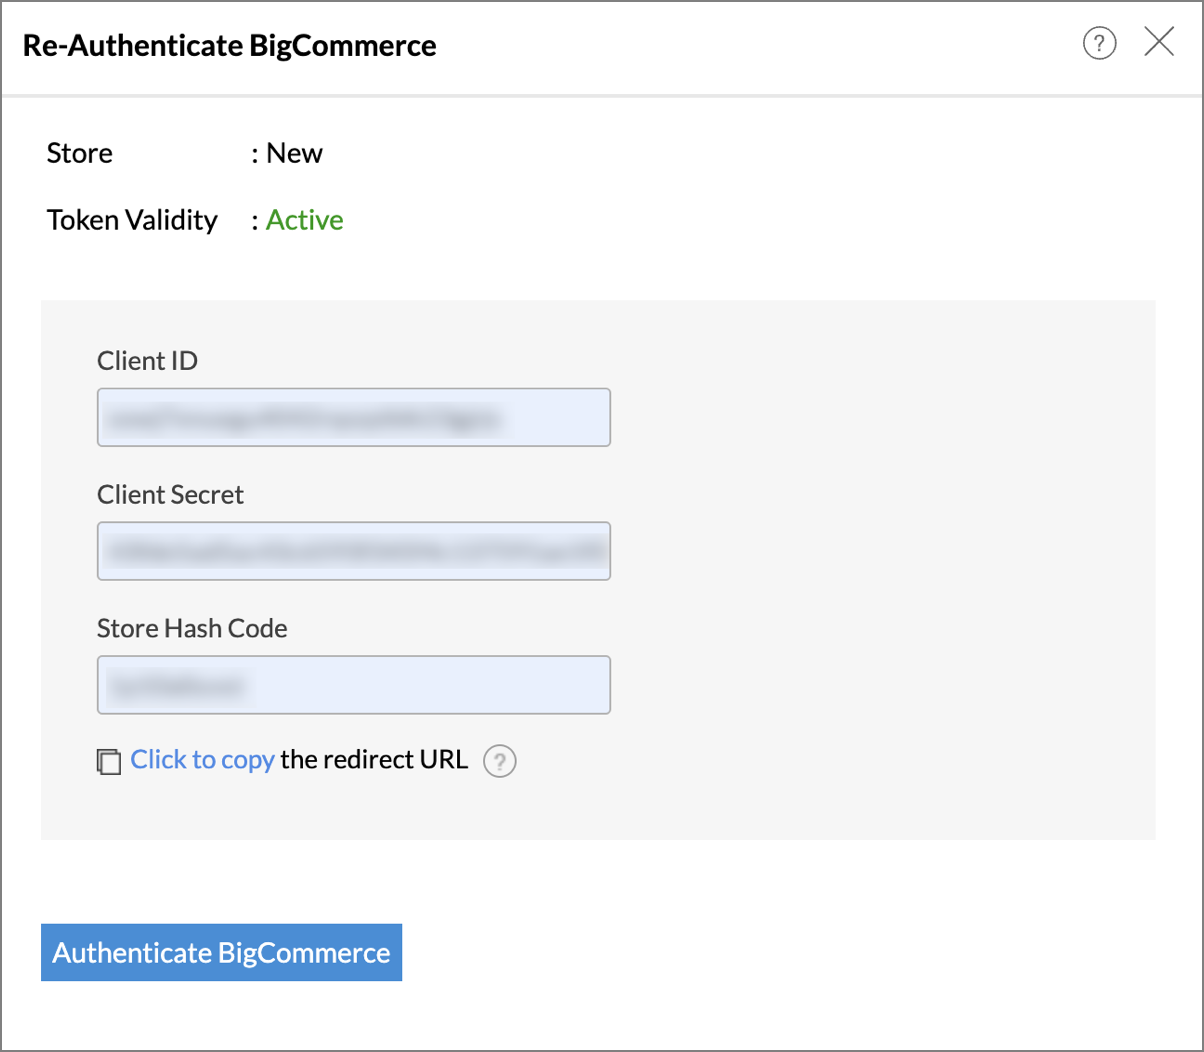The image size is (1204, 1052).
Task: Focus the Client ID input field
Action: point(353,417)
